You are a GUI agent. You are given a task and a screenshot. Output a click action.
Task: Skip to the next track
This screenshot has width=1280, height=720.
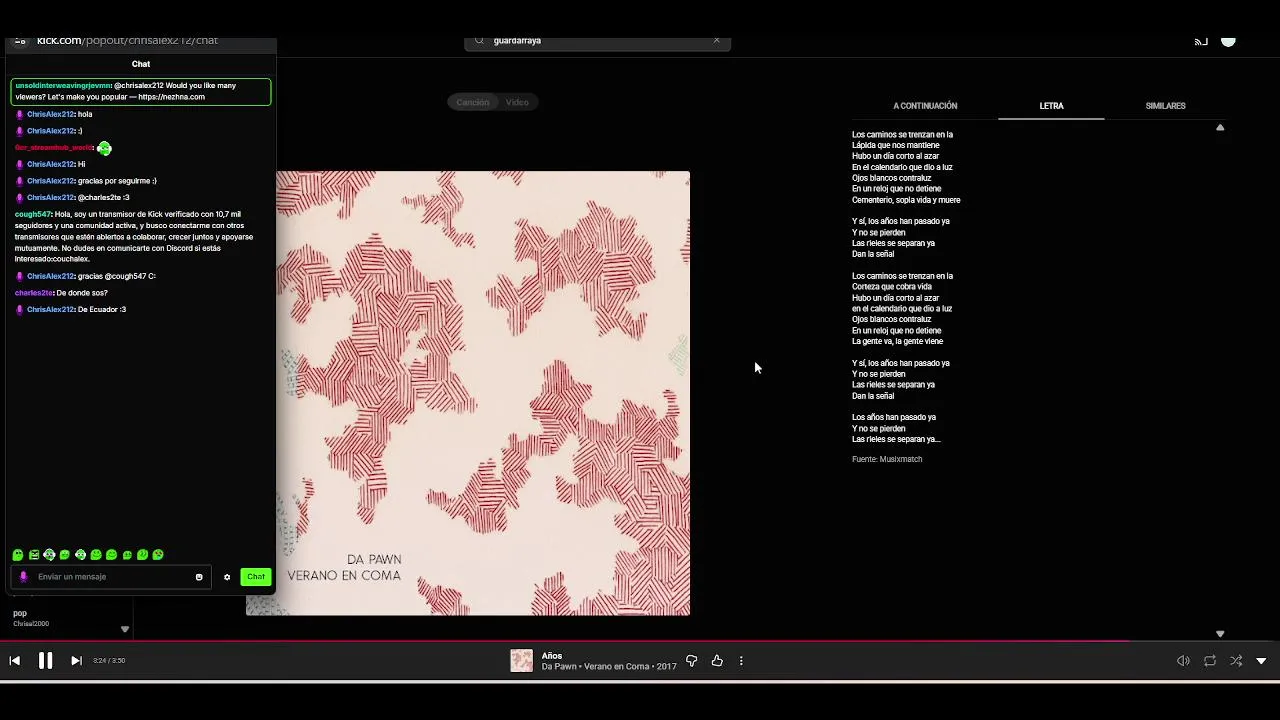(76, 660)
